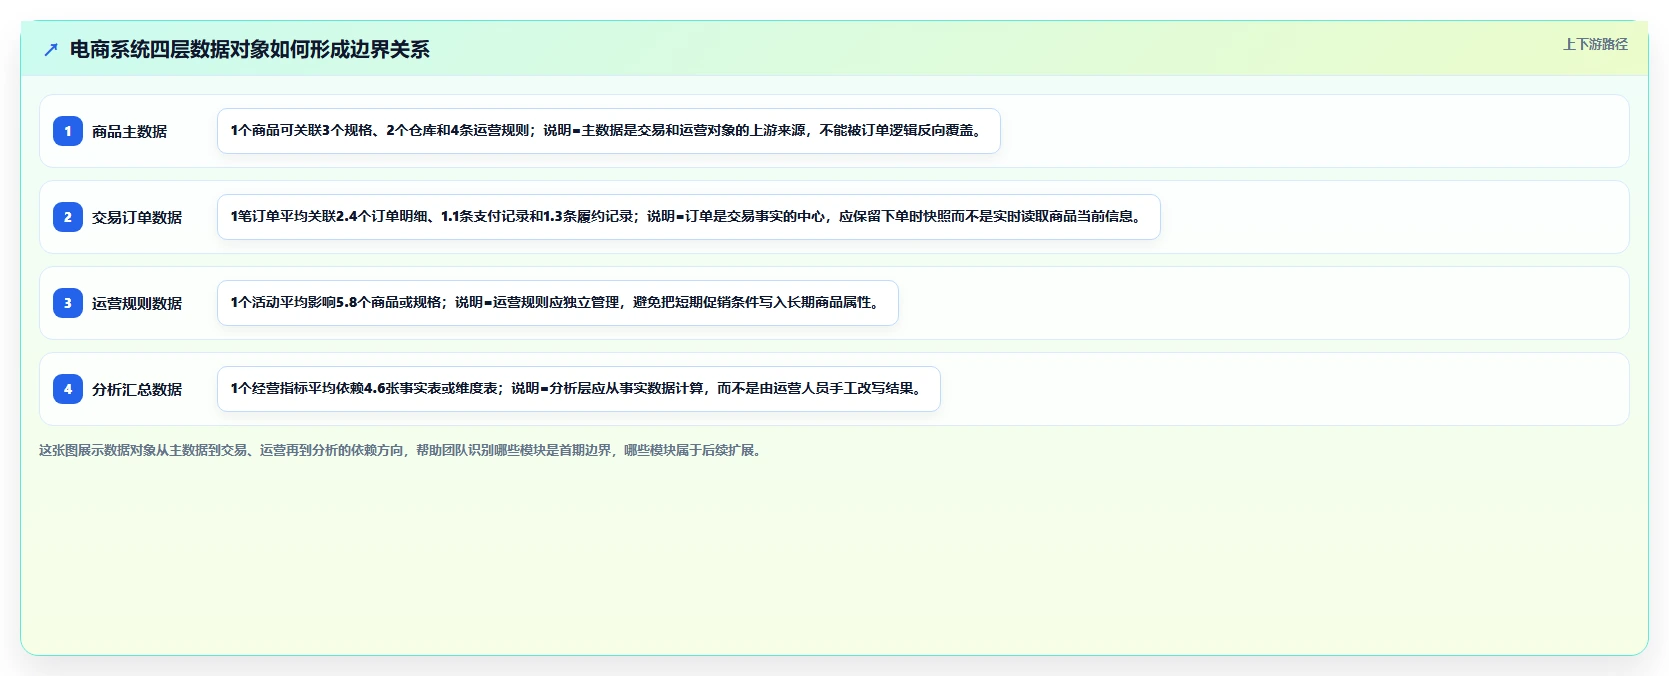Click the description box starting 1笔订单平均关联2.4个订单明细

tap(689, 217)
